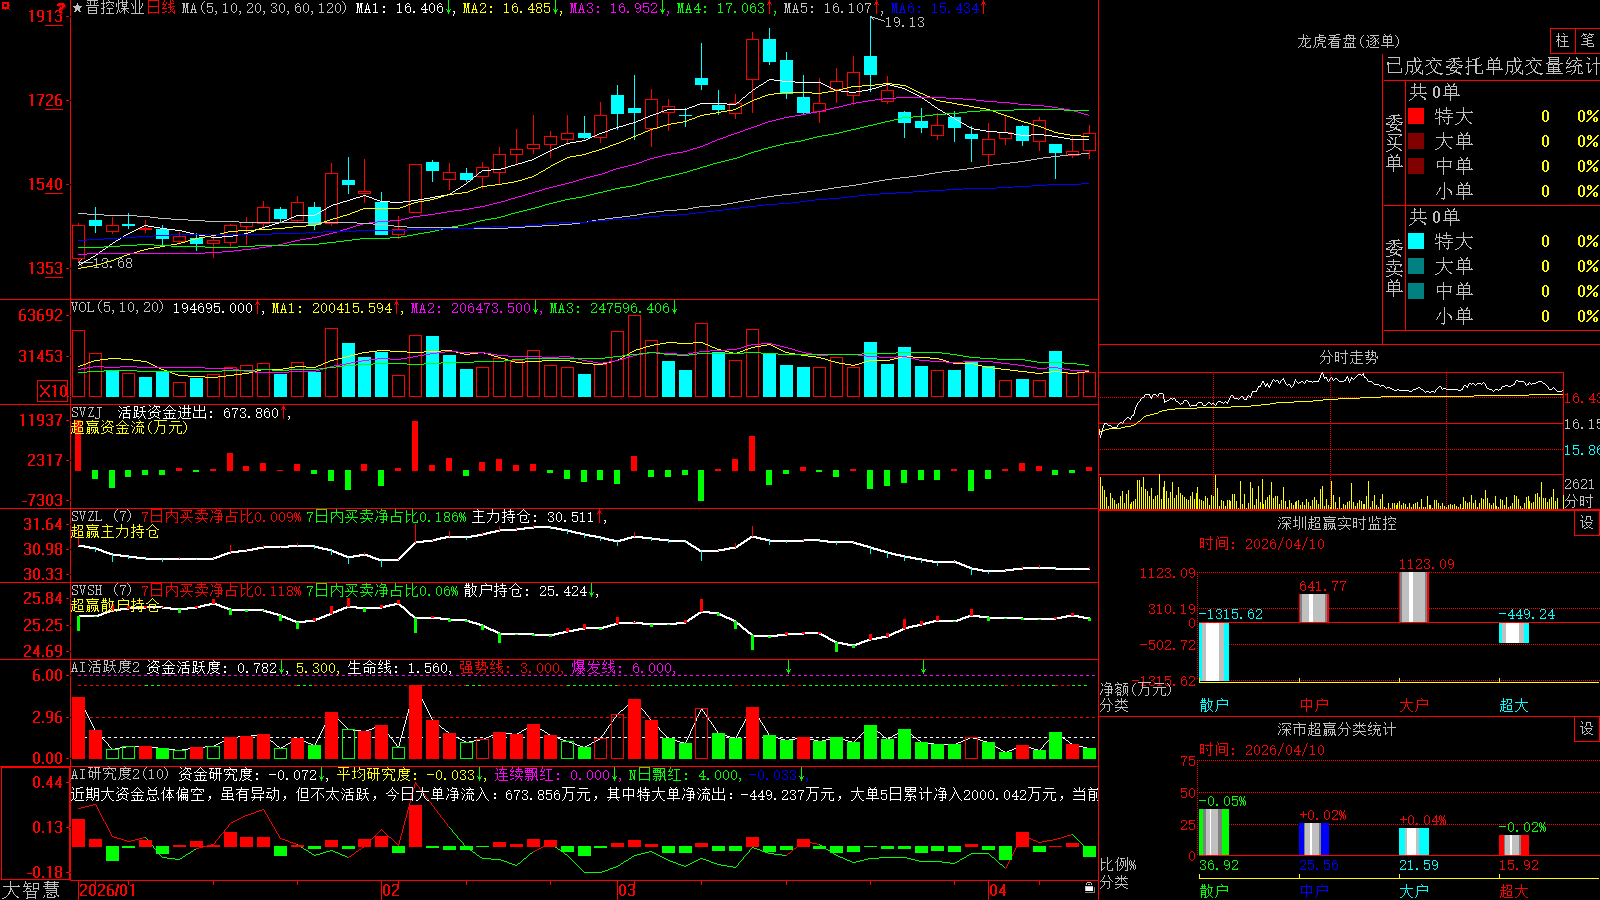
Task: Click the 散户 ratio bar labeled 36.92
Action: pyautogui.click(x=1214, y=832)
